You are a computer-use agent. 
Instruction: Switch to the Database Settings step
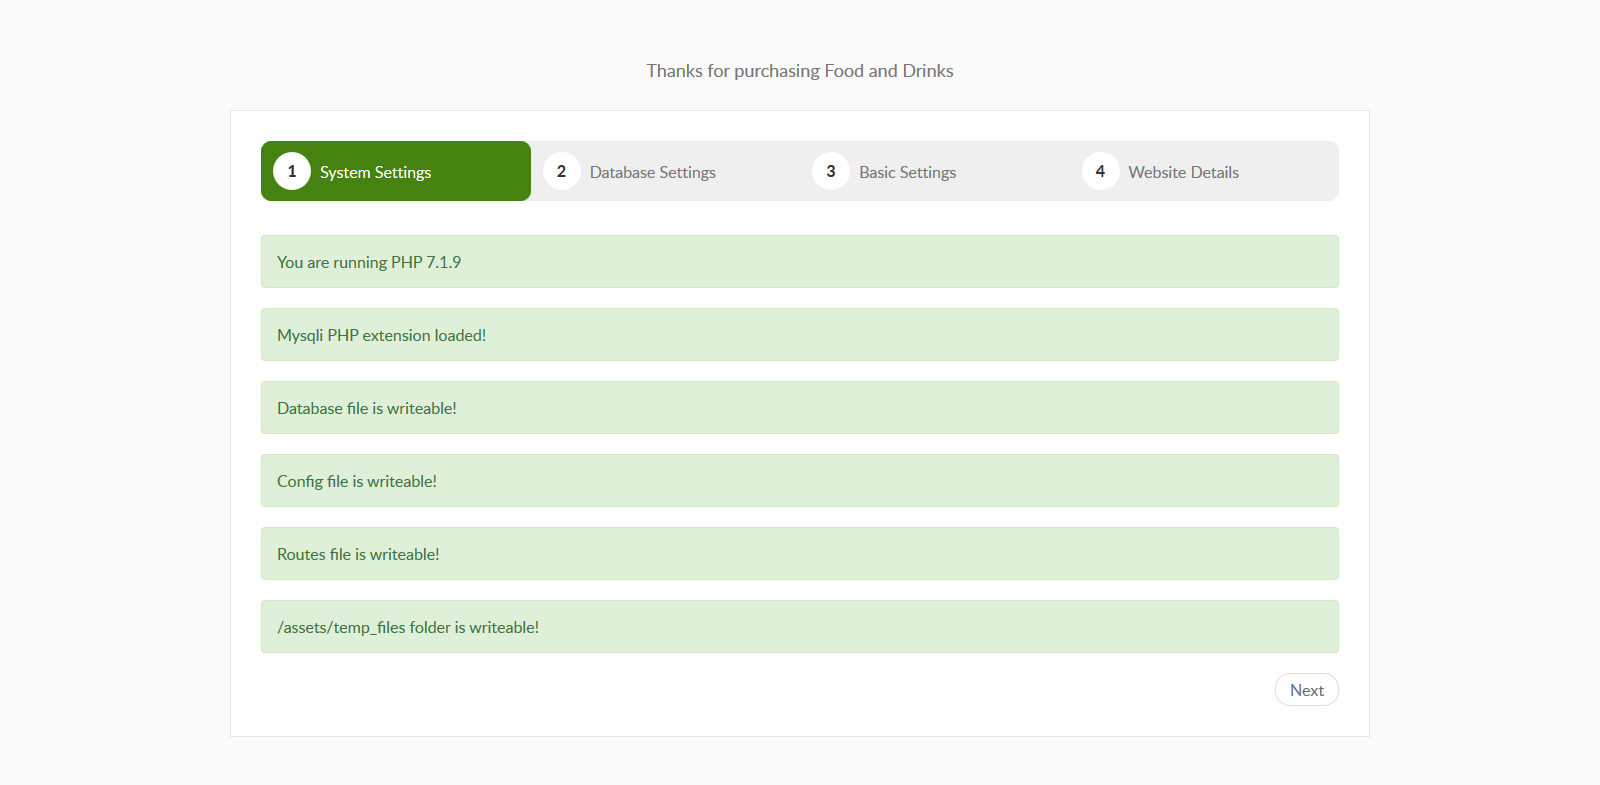665,171
